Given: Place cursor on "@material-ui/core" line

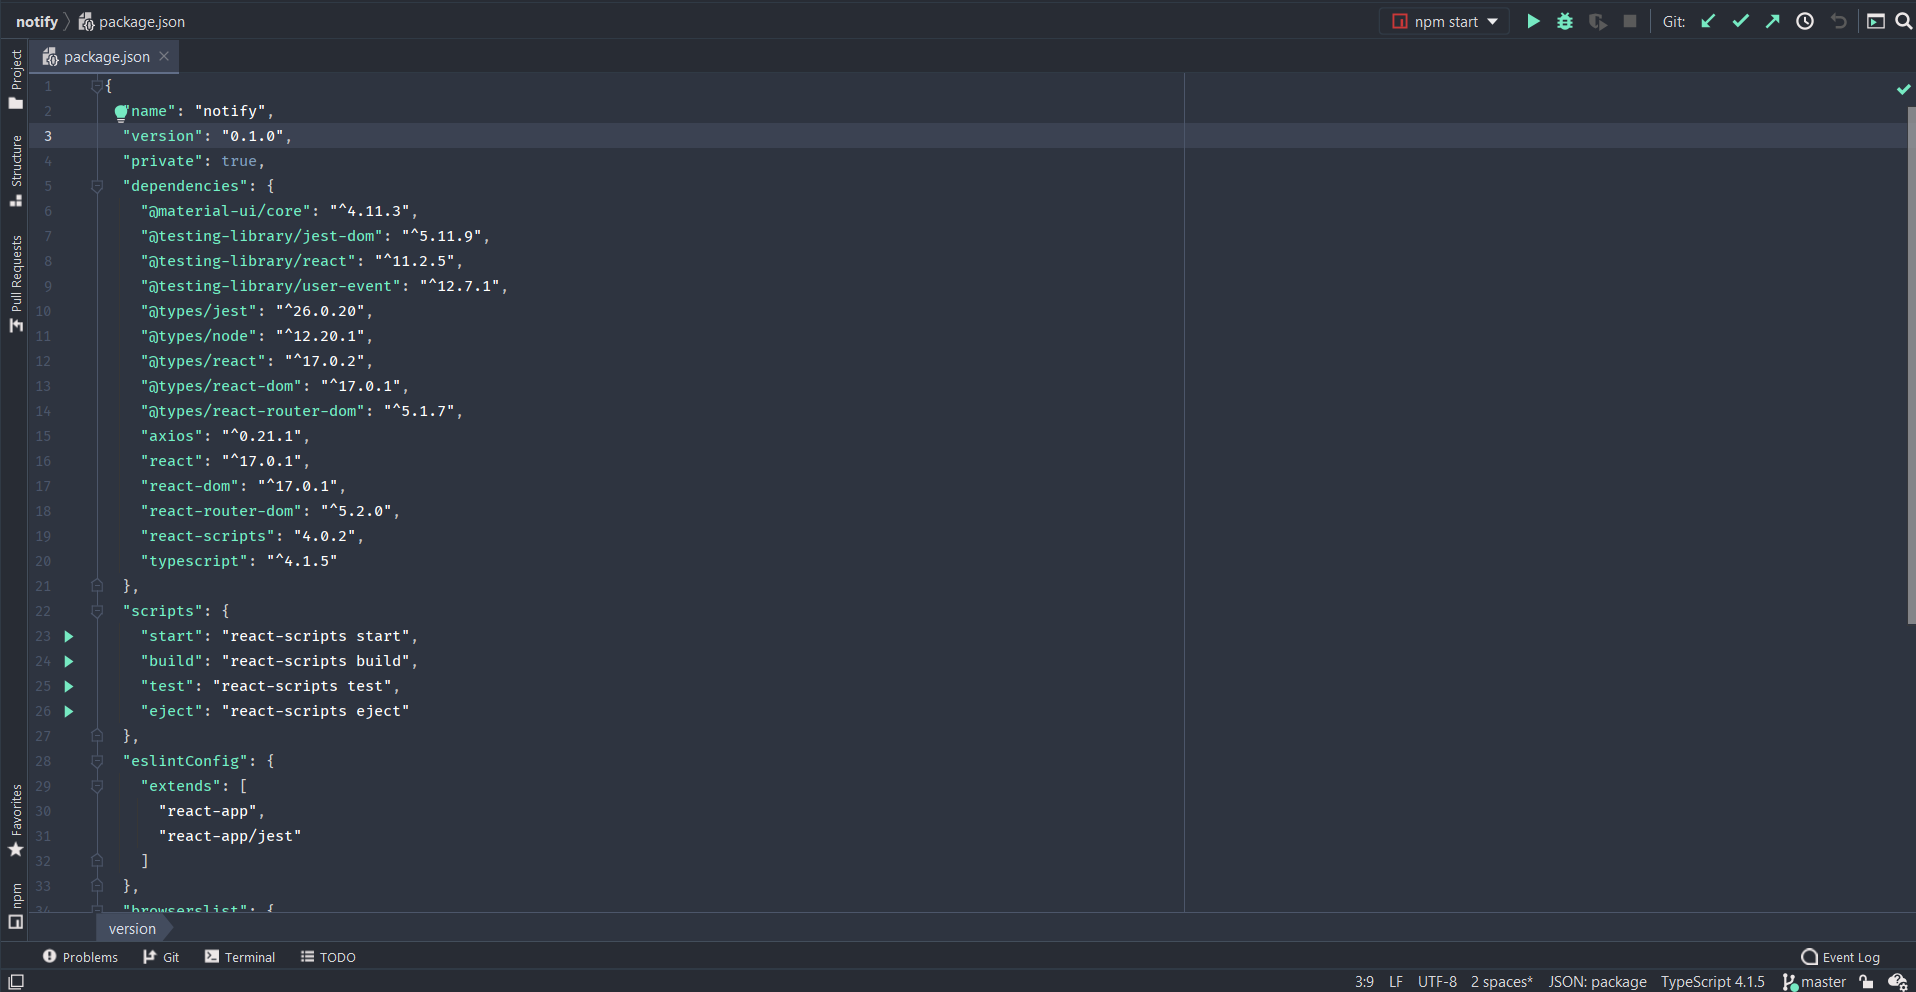Looking at the screenshot, I should point(279,211).
